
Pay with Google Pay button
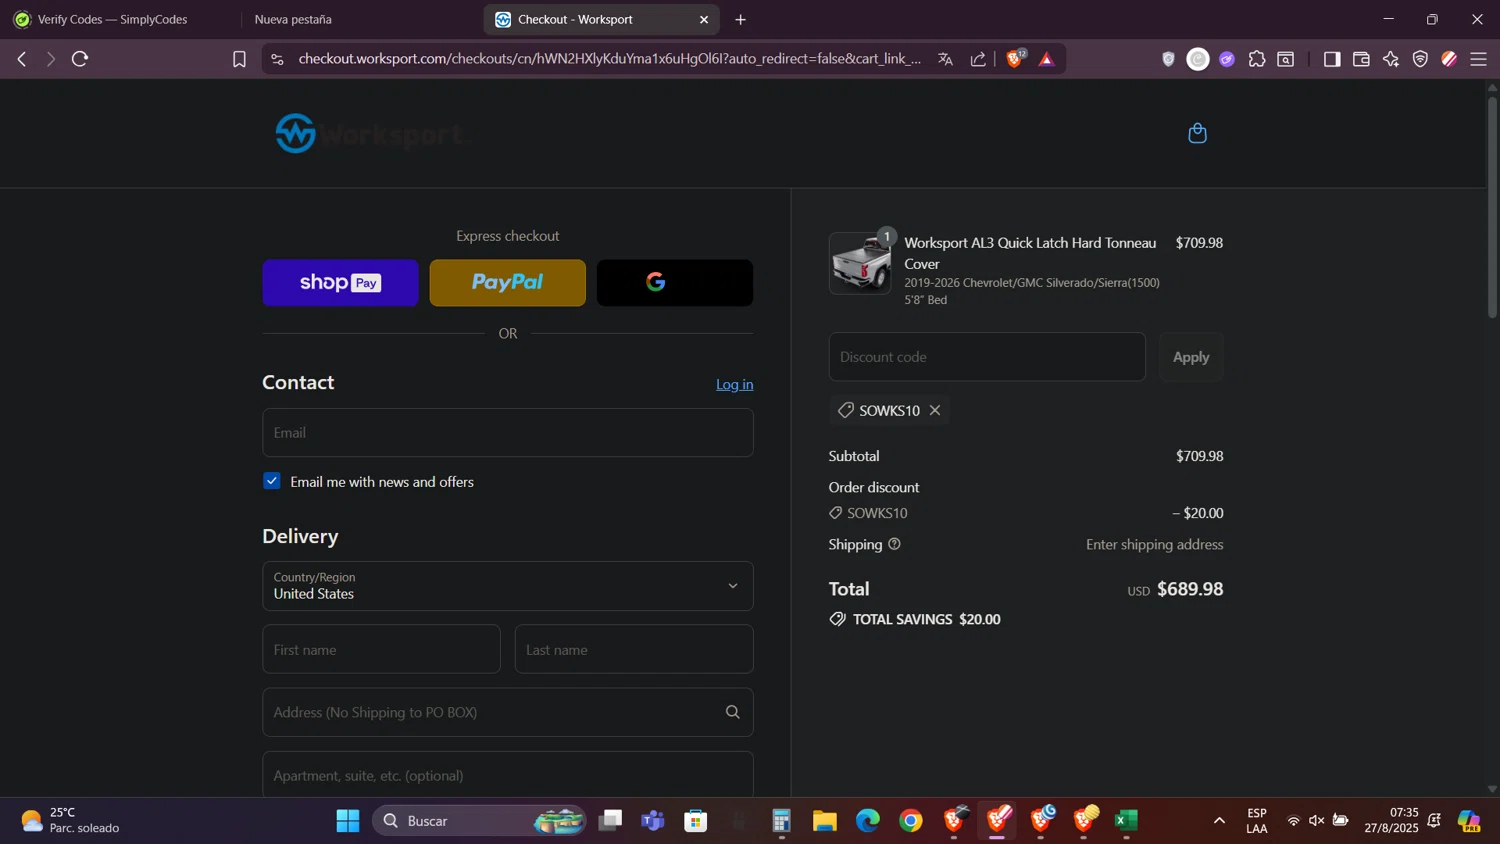(675, 283)
